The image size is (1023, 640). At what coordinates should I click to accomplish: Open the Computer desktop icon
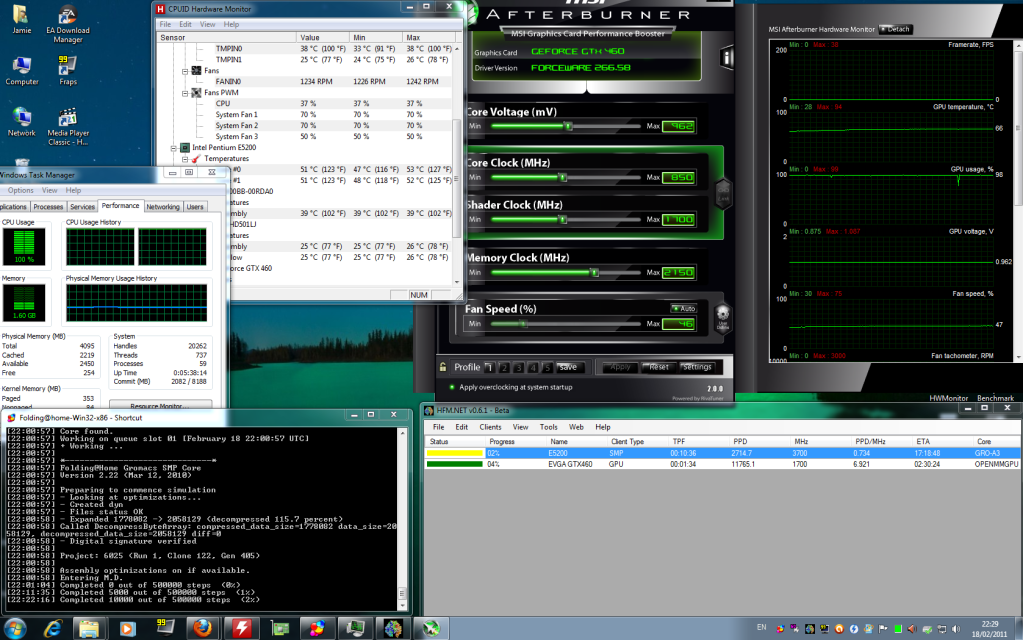point(22,71)
